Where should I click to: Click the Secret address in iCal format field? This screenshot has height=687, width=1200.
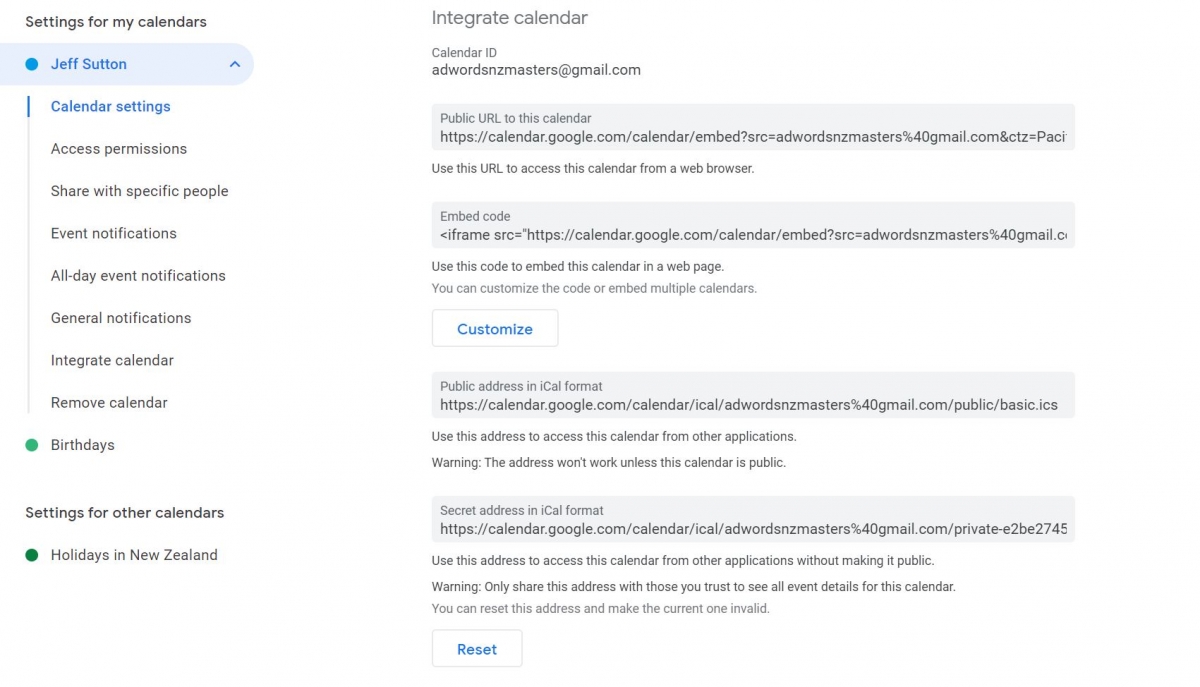753,519
